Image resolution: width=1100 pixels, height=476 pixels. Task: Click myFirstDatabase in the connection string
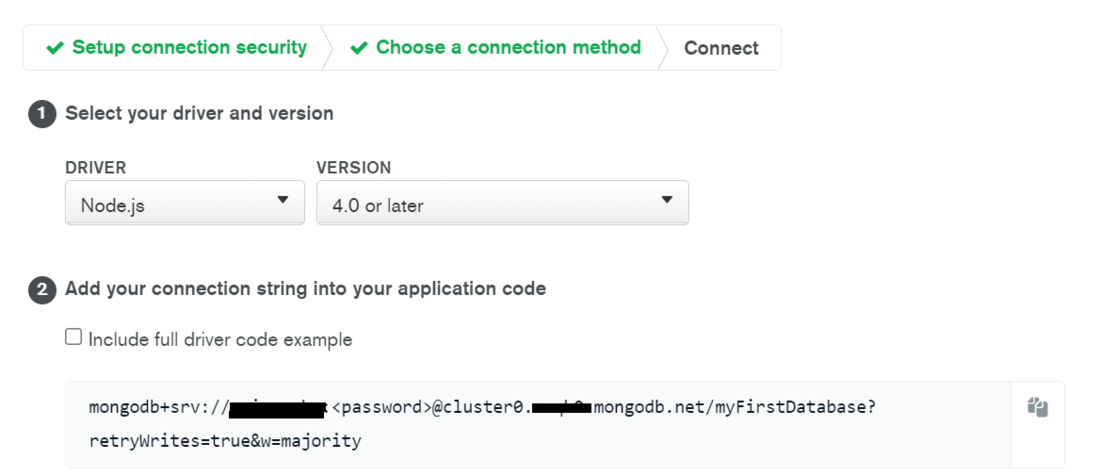click(802, 408)
